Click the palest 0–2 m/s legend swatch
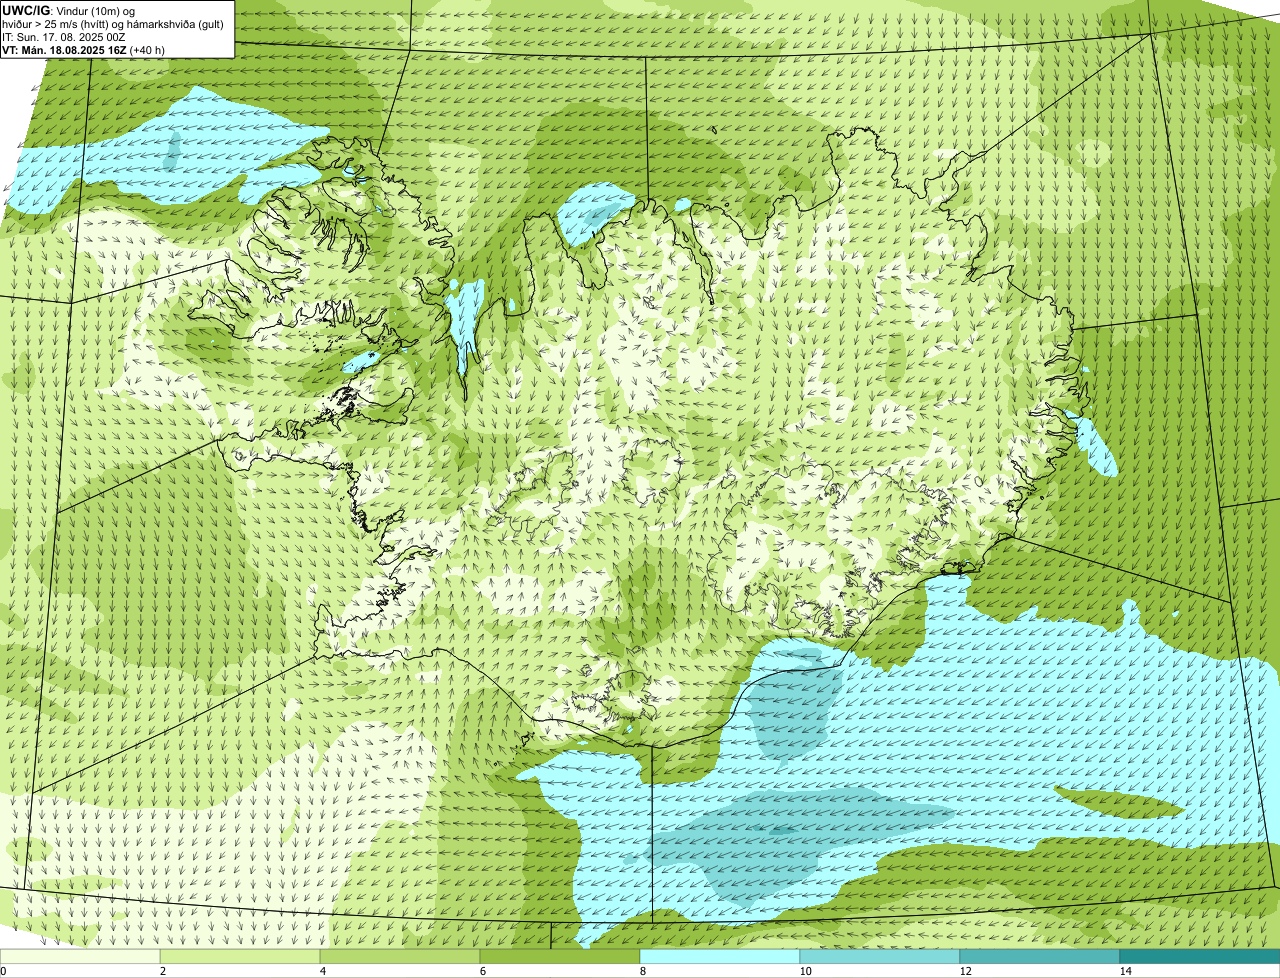Screen dimensions: 1280x978 tap(80, 957)
